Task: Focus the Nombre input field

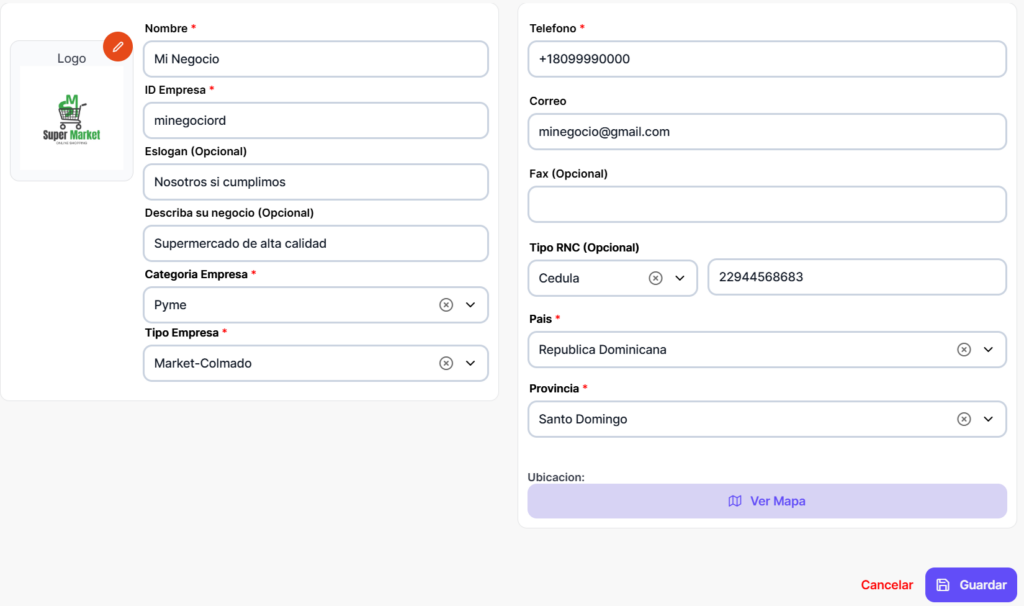Action: (x=315, y=59)
